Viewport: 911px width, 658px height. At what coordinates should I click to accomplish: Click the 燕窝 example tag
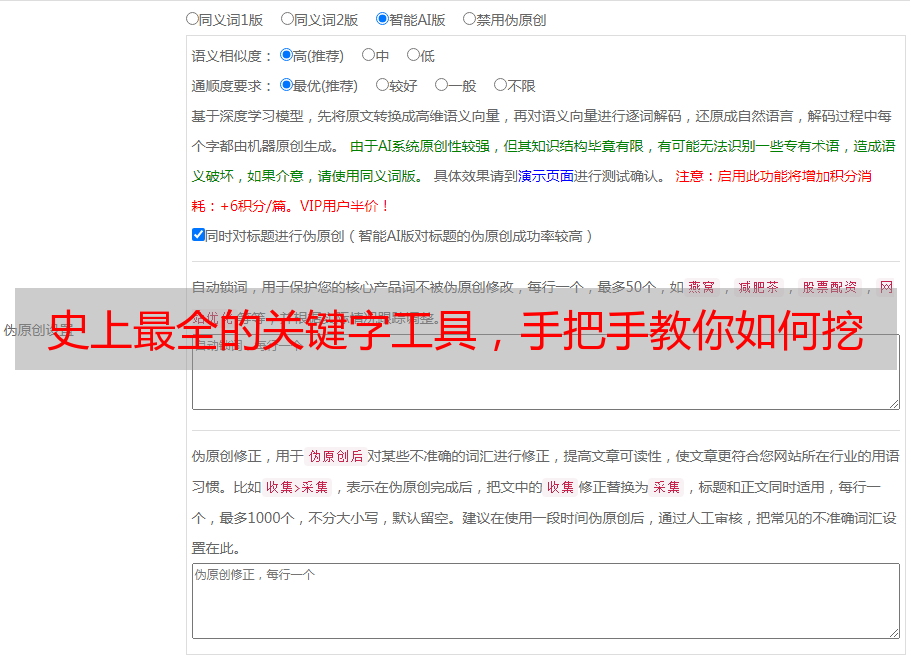tap(701, 287)
